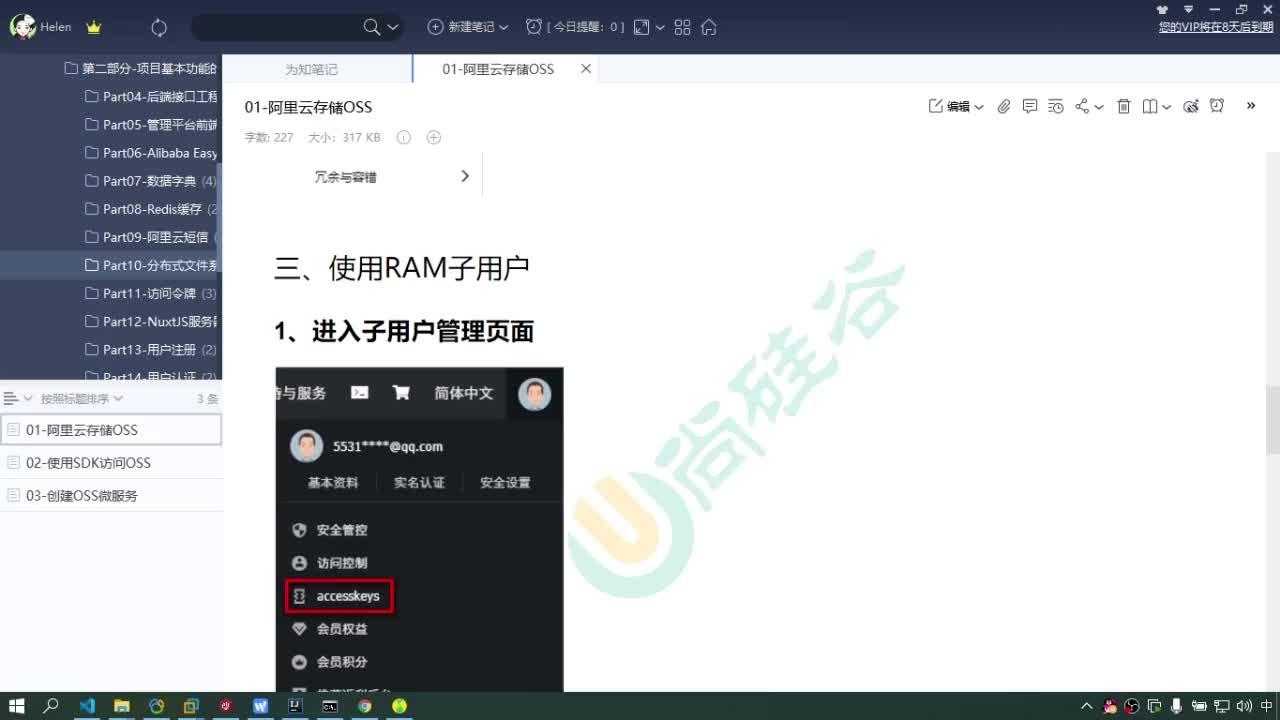The width and height of the screenshot is (1280, 720).
Task: Open note 01-阿里云存储OSS in the list
Action: pos(111,430)
